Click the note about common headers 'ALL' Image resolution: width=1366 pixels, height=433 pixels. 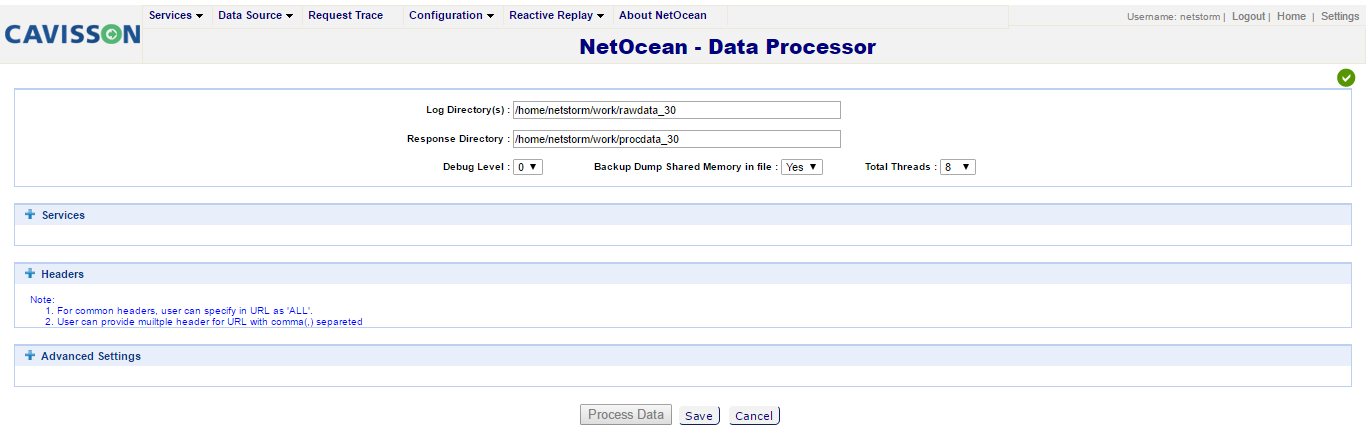pyautogui.click(x=185, y=311)
